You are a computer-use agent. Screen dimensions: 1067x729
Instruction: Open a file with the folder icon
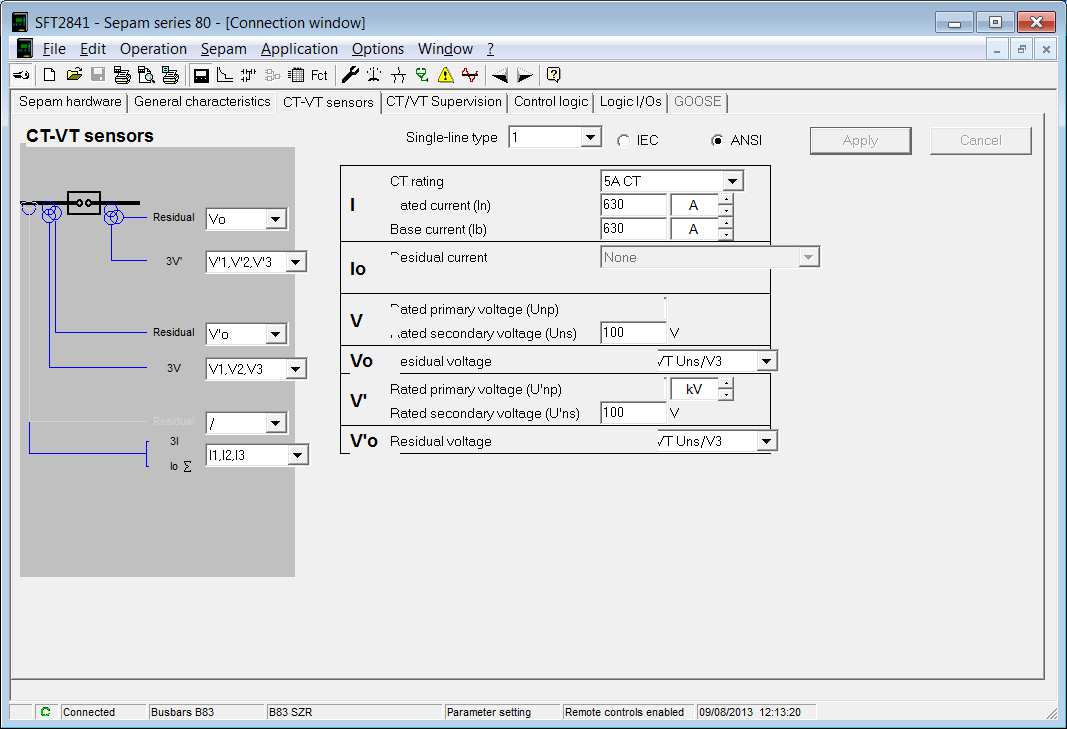pos(73,75)
